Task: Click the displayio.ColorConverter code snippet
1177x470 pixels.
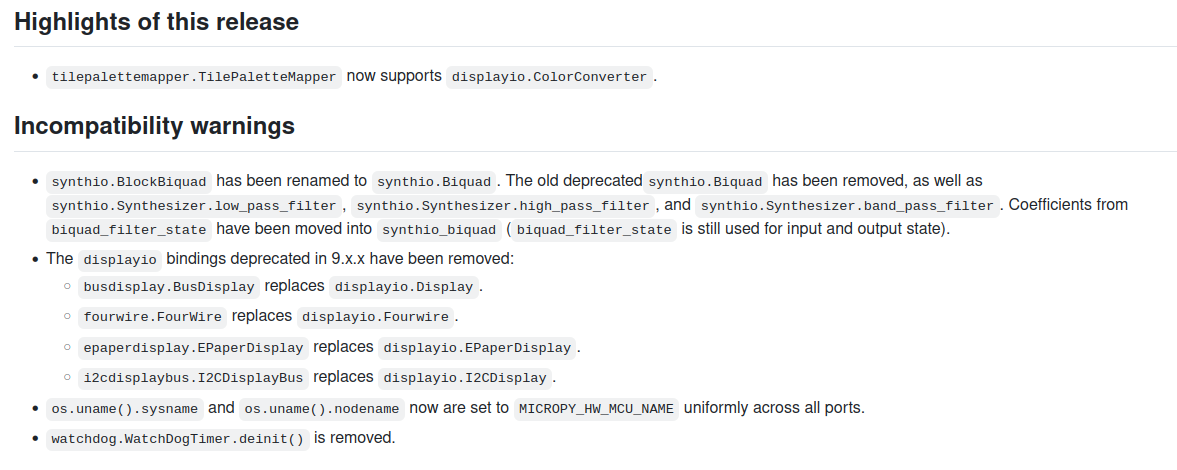Action: click(550, 77)
